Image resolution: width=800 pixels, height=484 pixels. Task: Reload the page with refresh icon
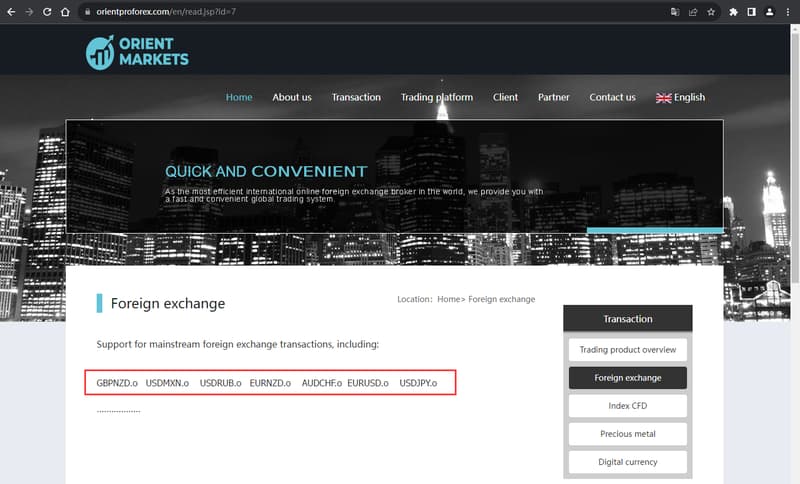(x=47, y=12)
